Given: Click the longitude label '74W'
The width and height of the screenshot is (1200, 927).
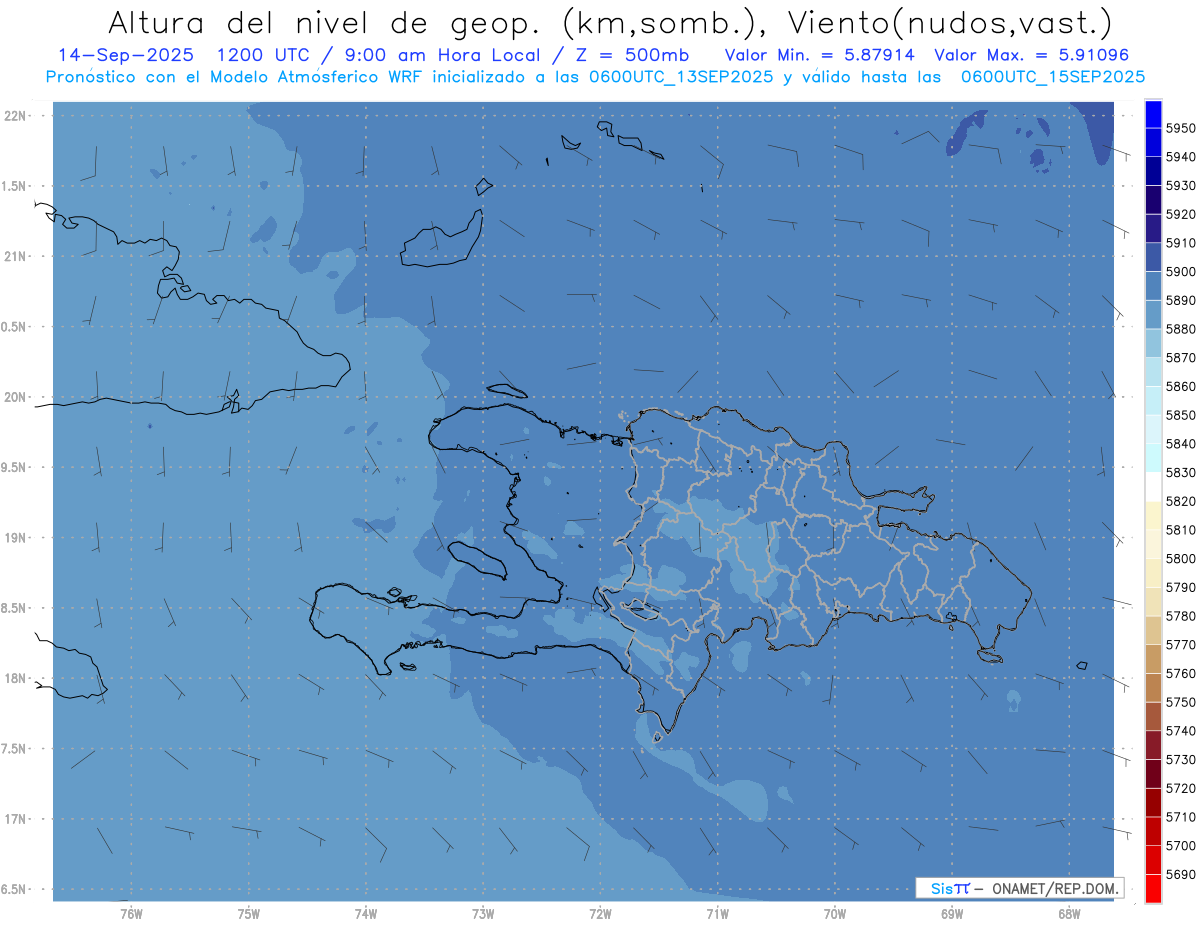Looking at the screenshot, I should click(x=365, y=913).
